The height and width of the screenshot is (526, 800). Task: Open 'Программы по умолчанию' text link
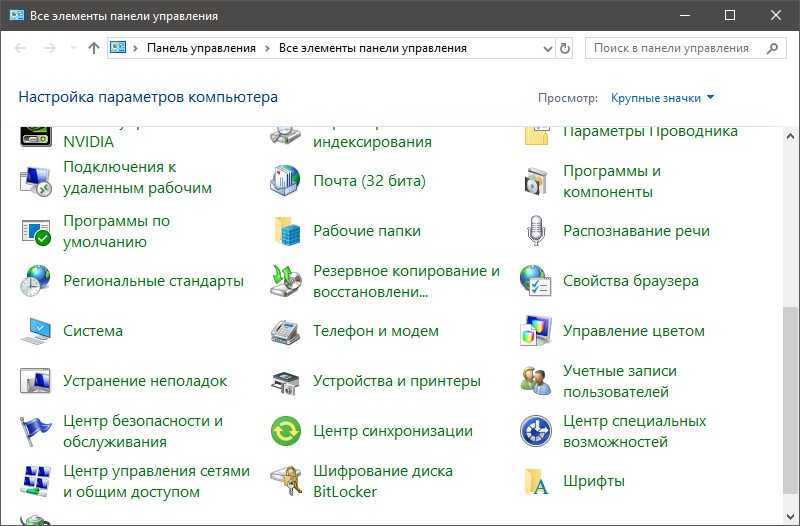116,231
